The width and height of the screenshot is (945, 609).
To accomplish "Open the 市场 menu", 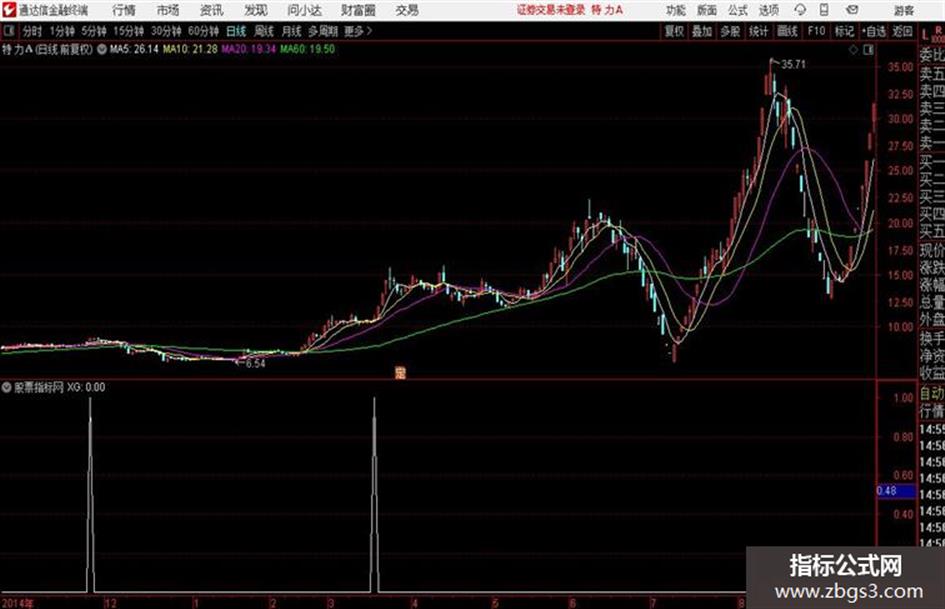I will tap(168, 10).
